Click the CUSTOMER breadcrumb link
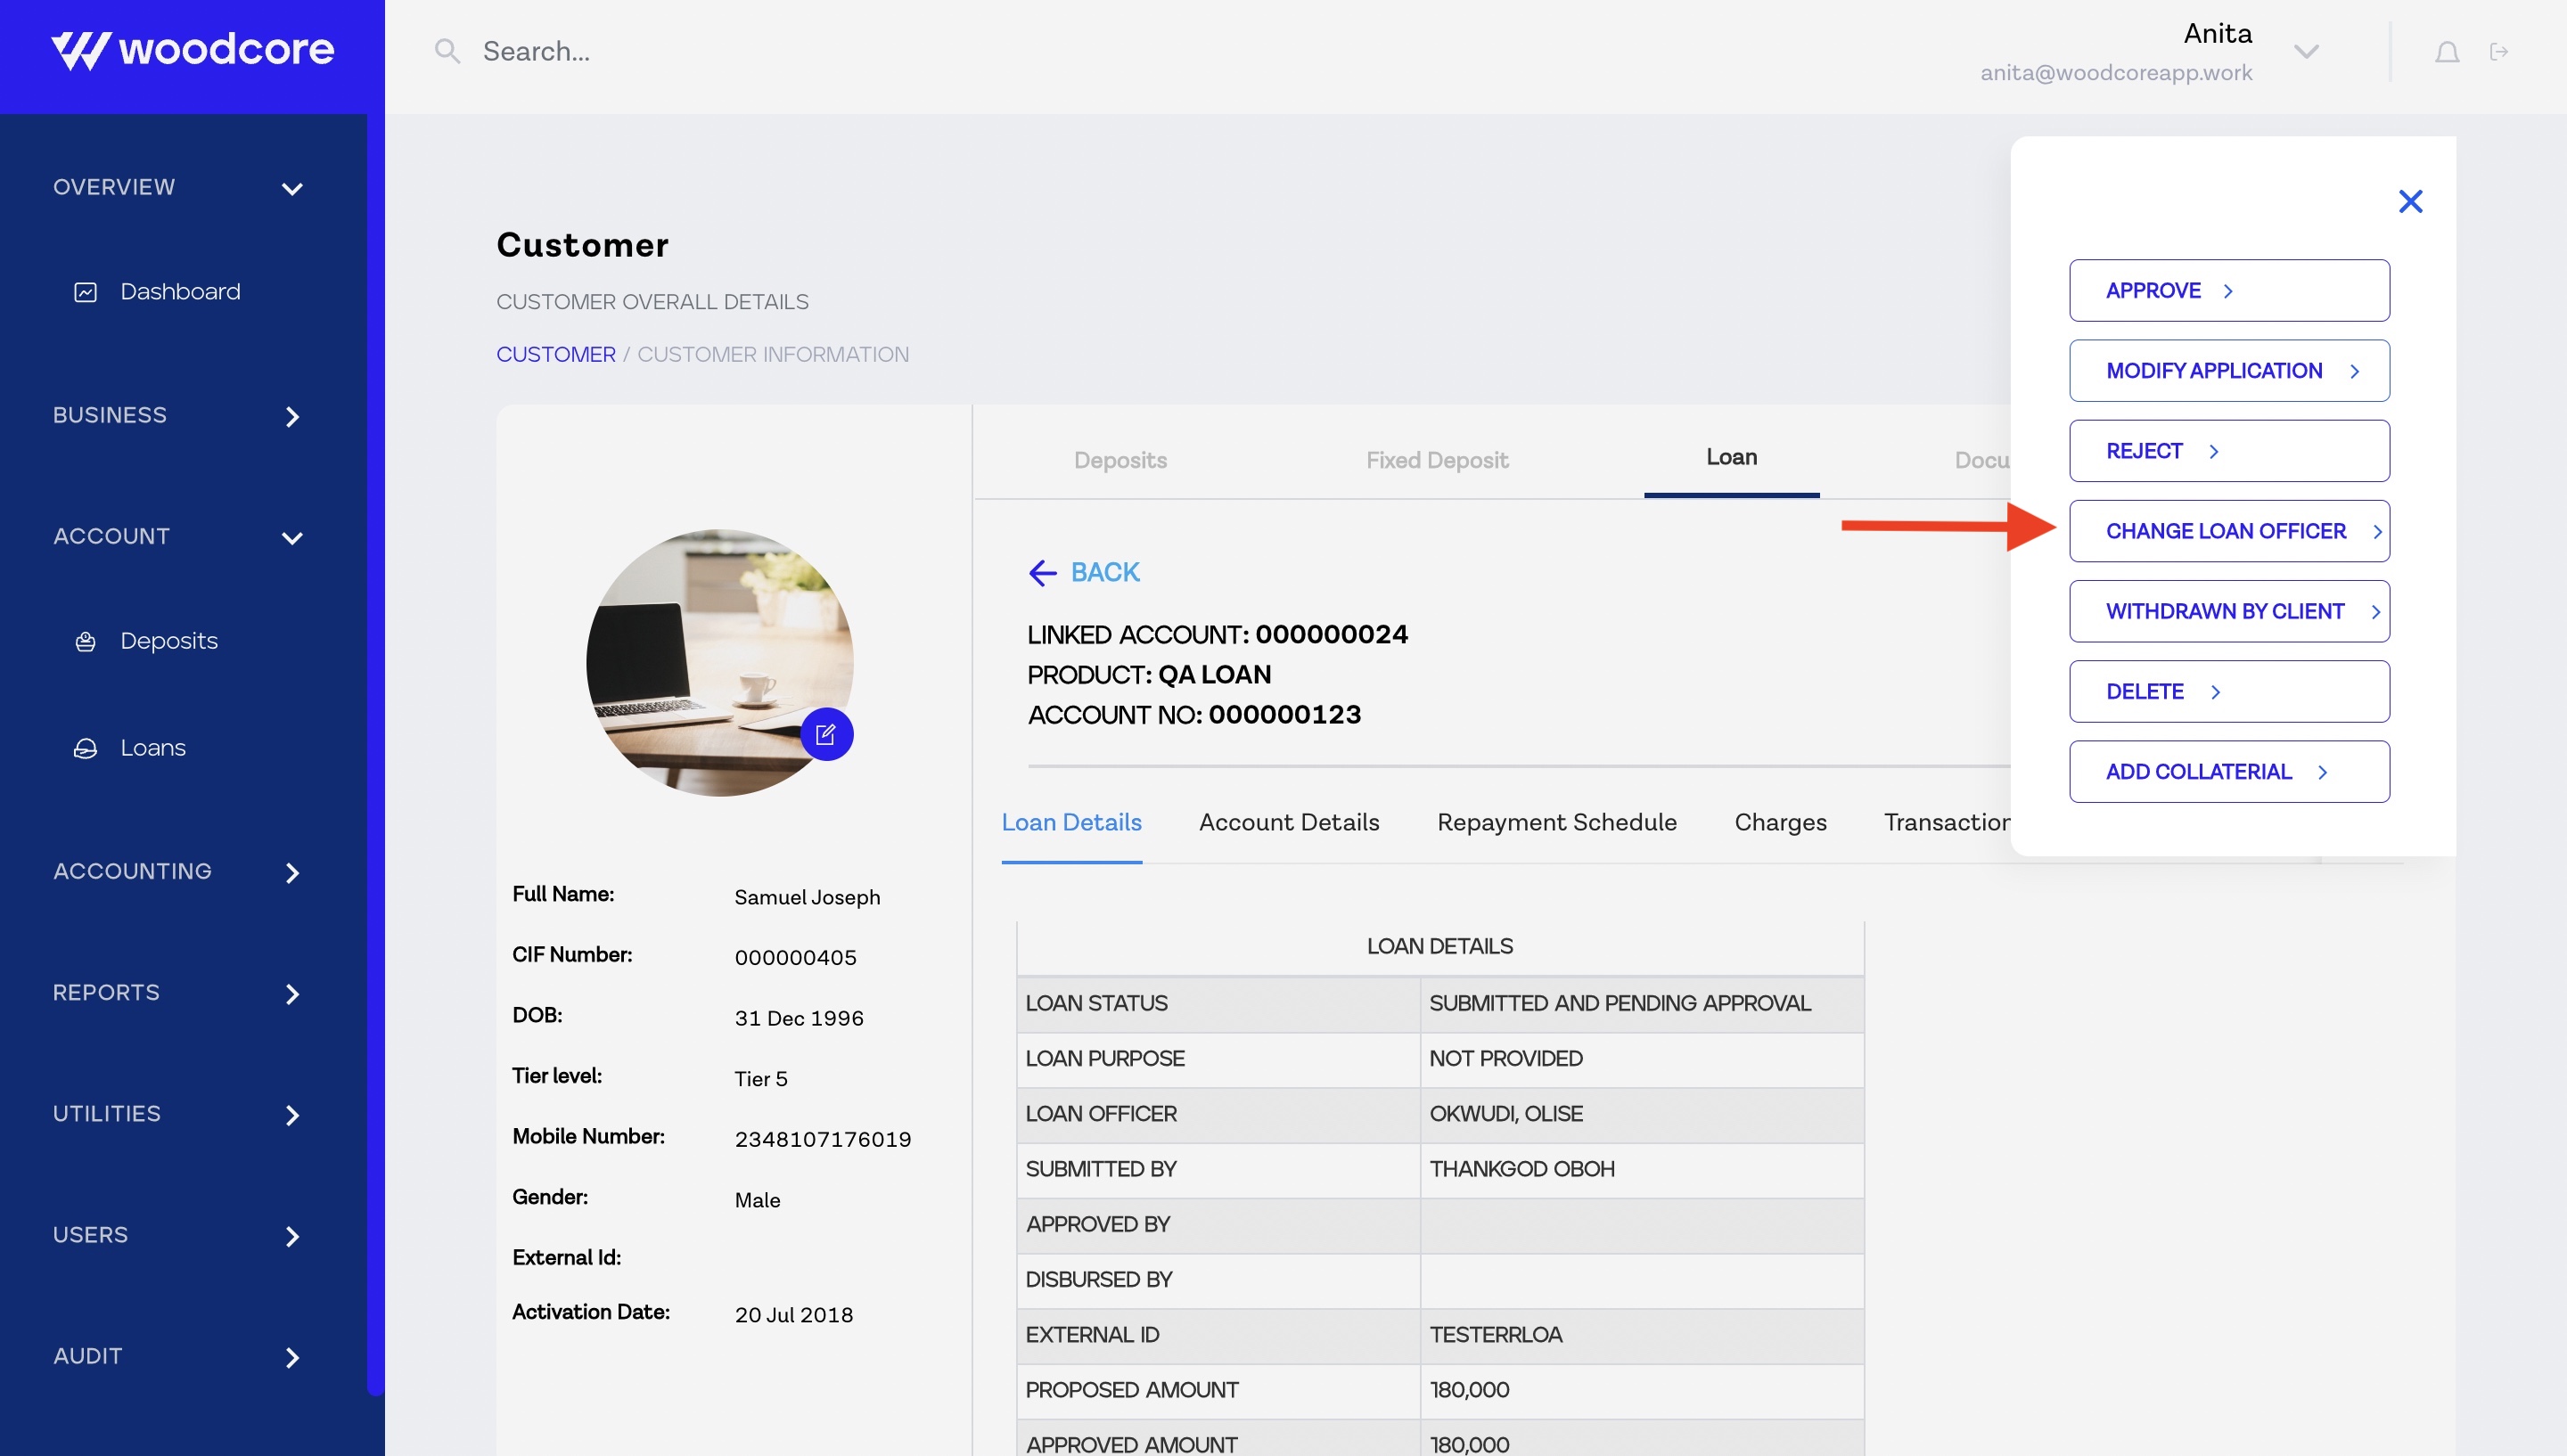 coord(556,354)
